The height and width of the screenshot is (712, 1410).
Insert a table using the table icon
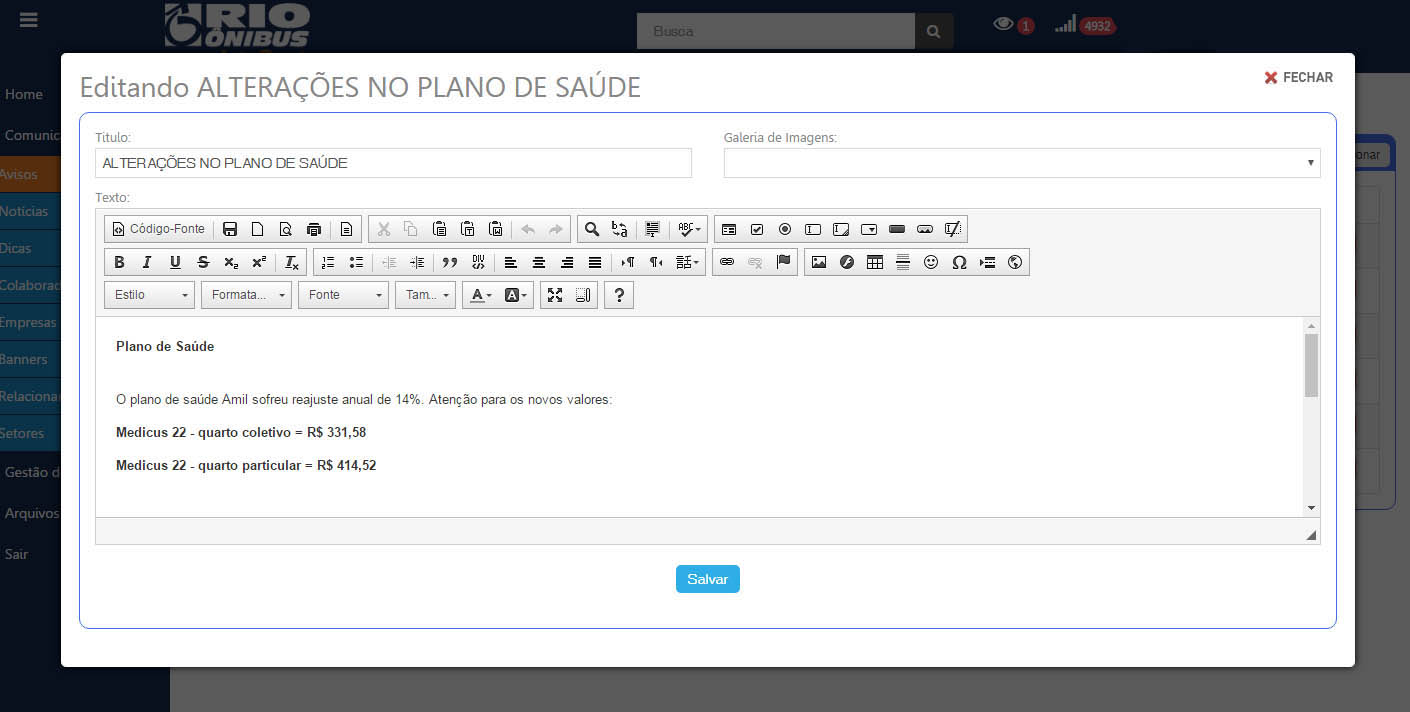[875, 262]
